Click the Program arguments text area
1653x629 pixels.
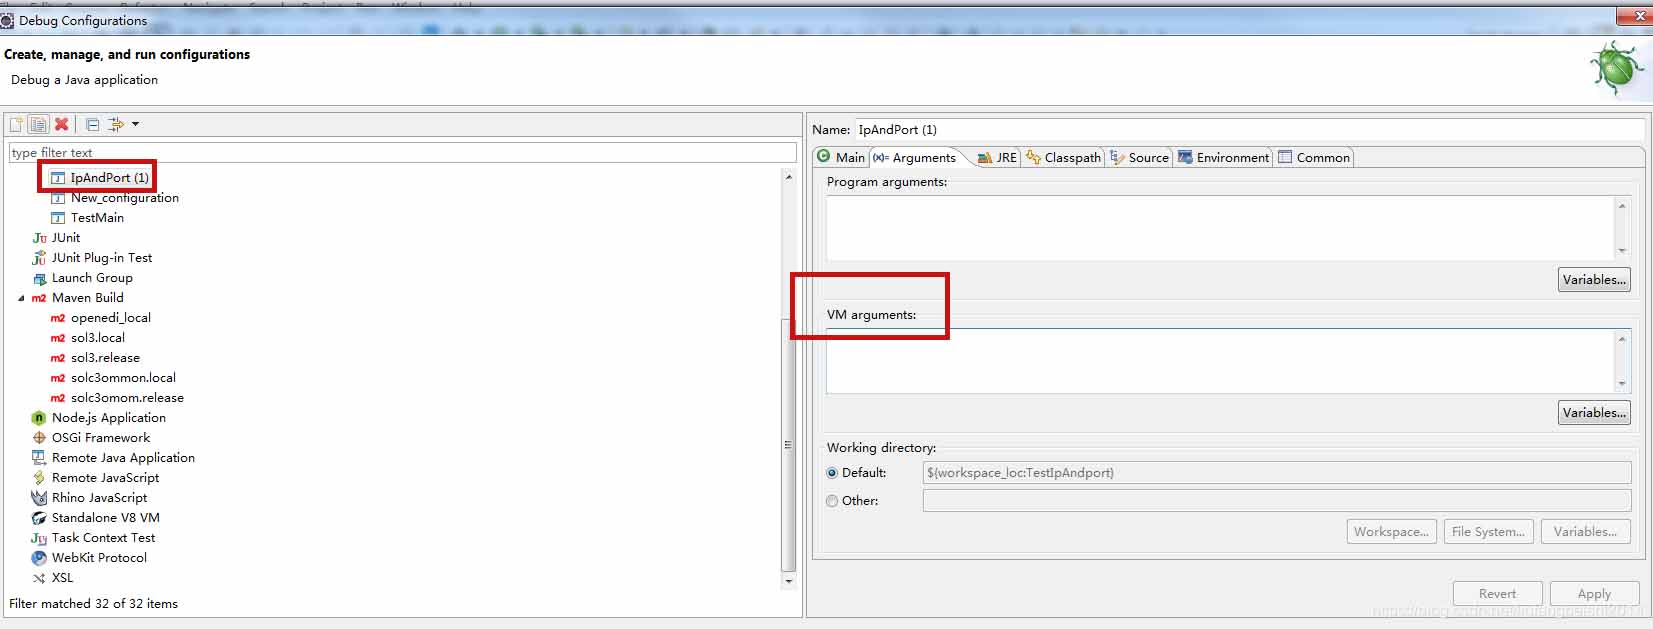1220,228
